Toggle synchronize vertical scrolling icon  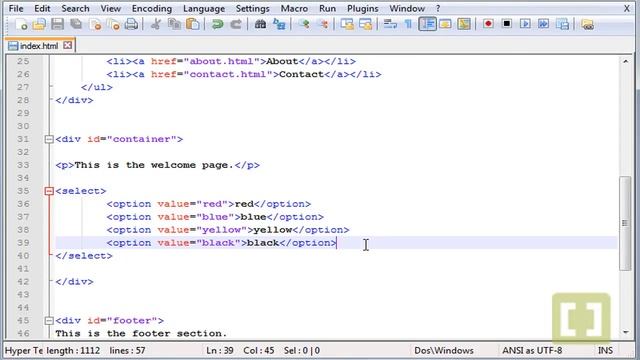pos(347,24)
